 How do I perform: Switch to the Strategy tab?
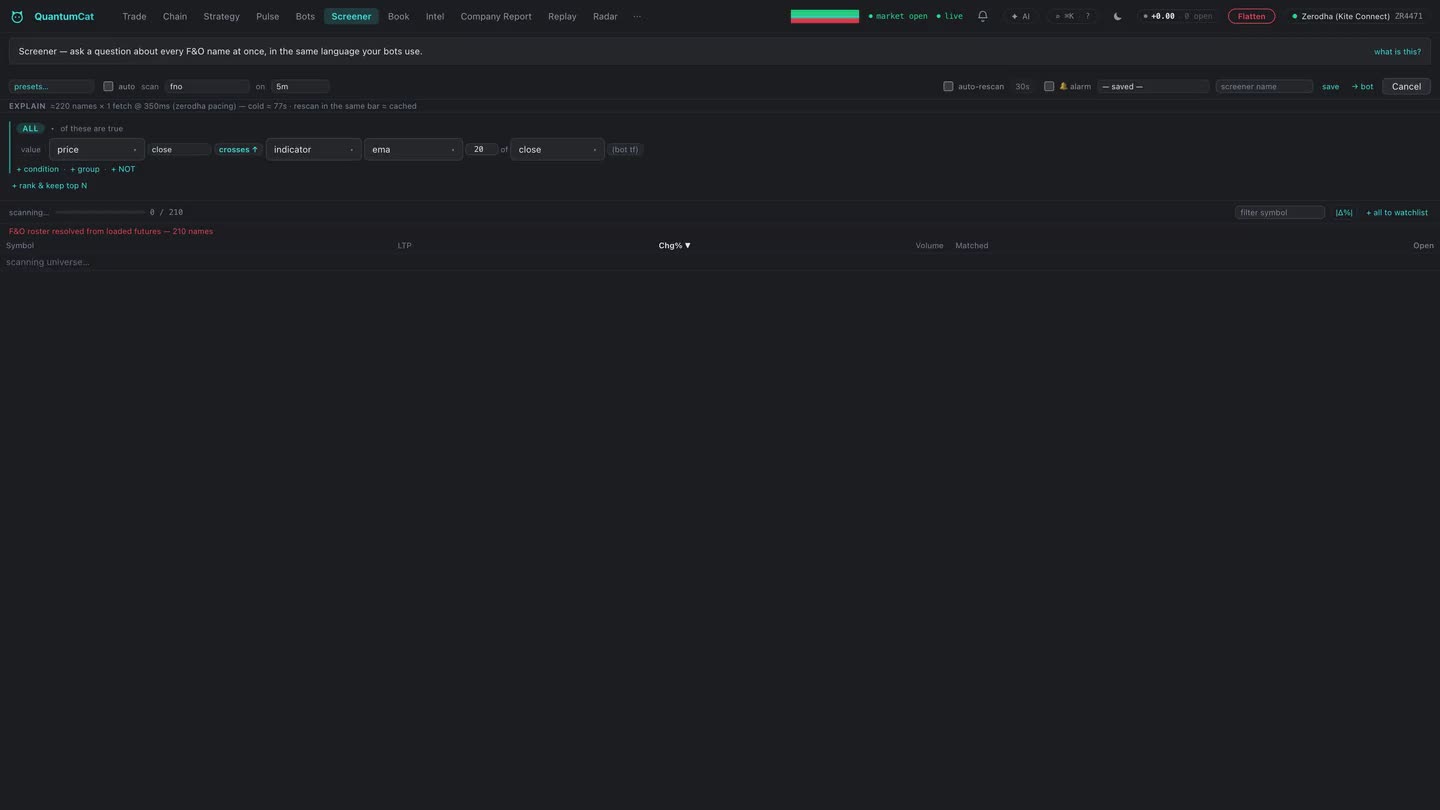tap(221, 16)
